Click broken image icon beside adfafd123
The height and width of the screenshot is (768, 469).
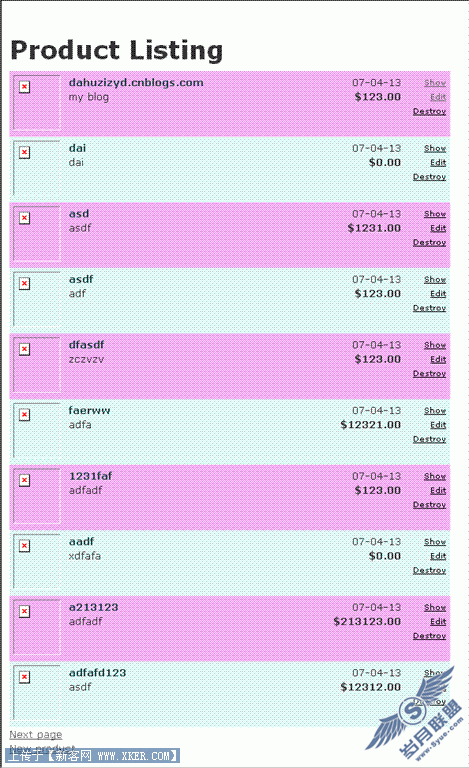pos(24,677)
